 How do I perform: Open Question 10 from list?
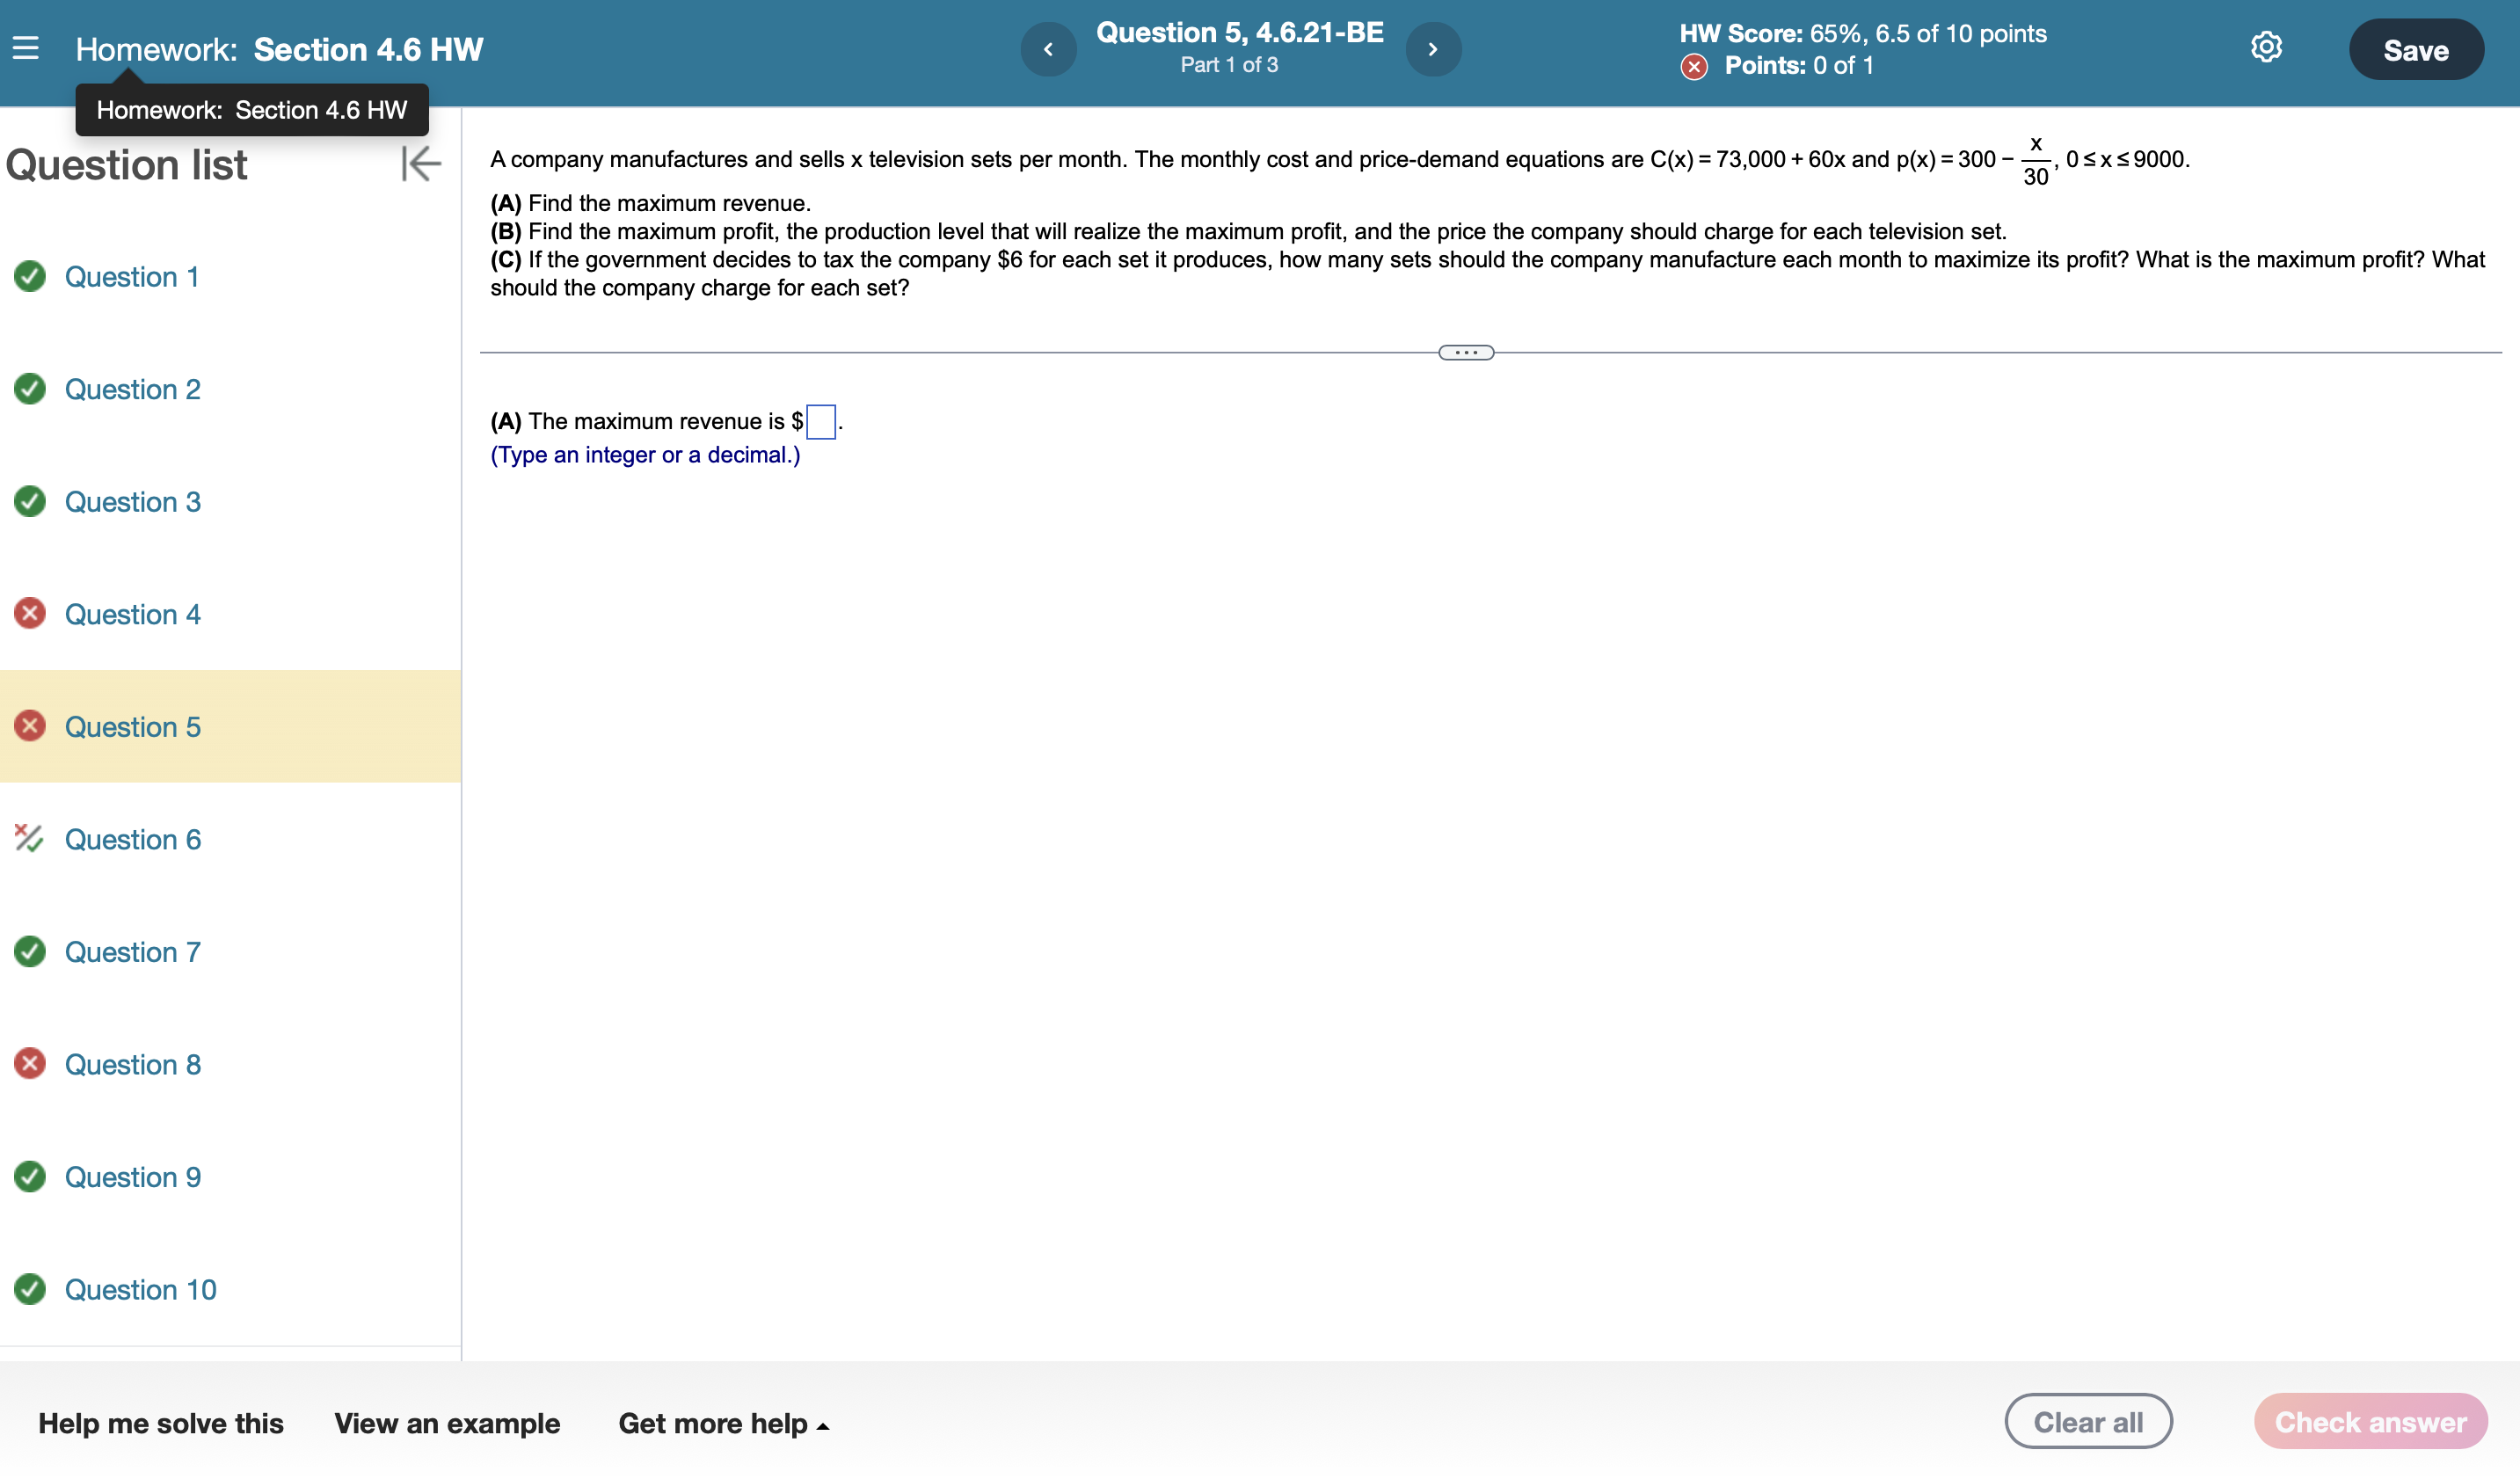140,1289
